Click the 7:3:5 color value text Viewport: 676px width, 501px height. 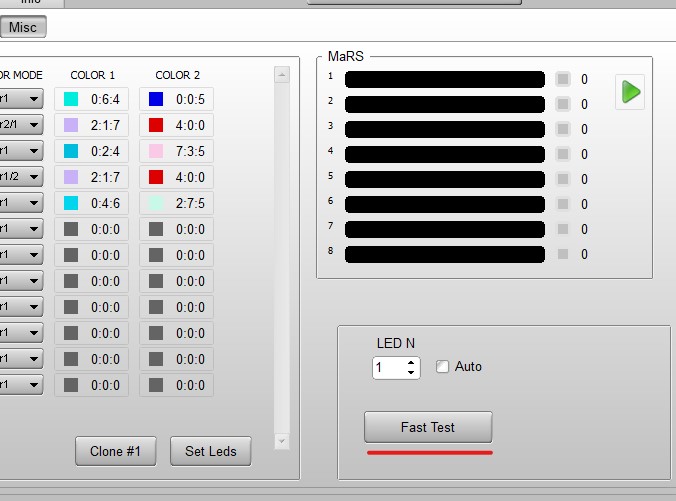(190, 151)
